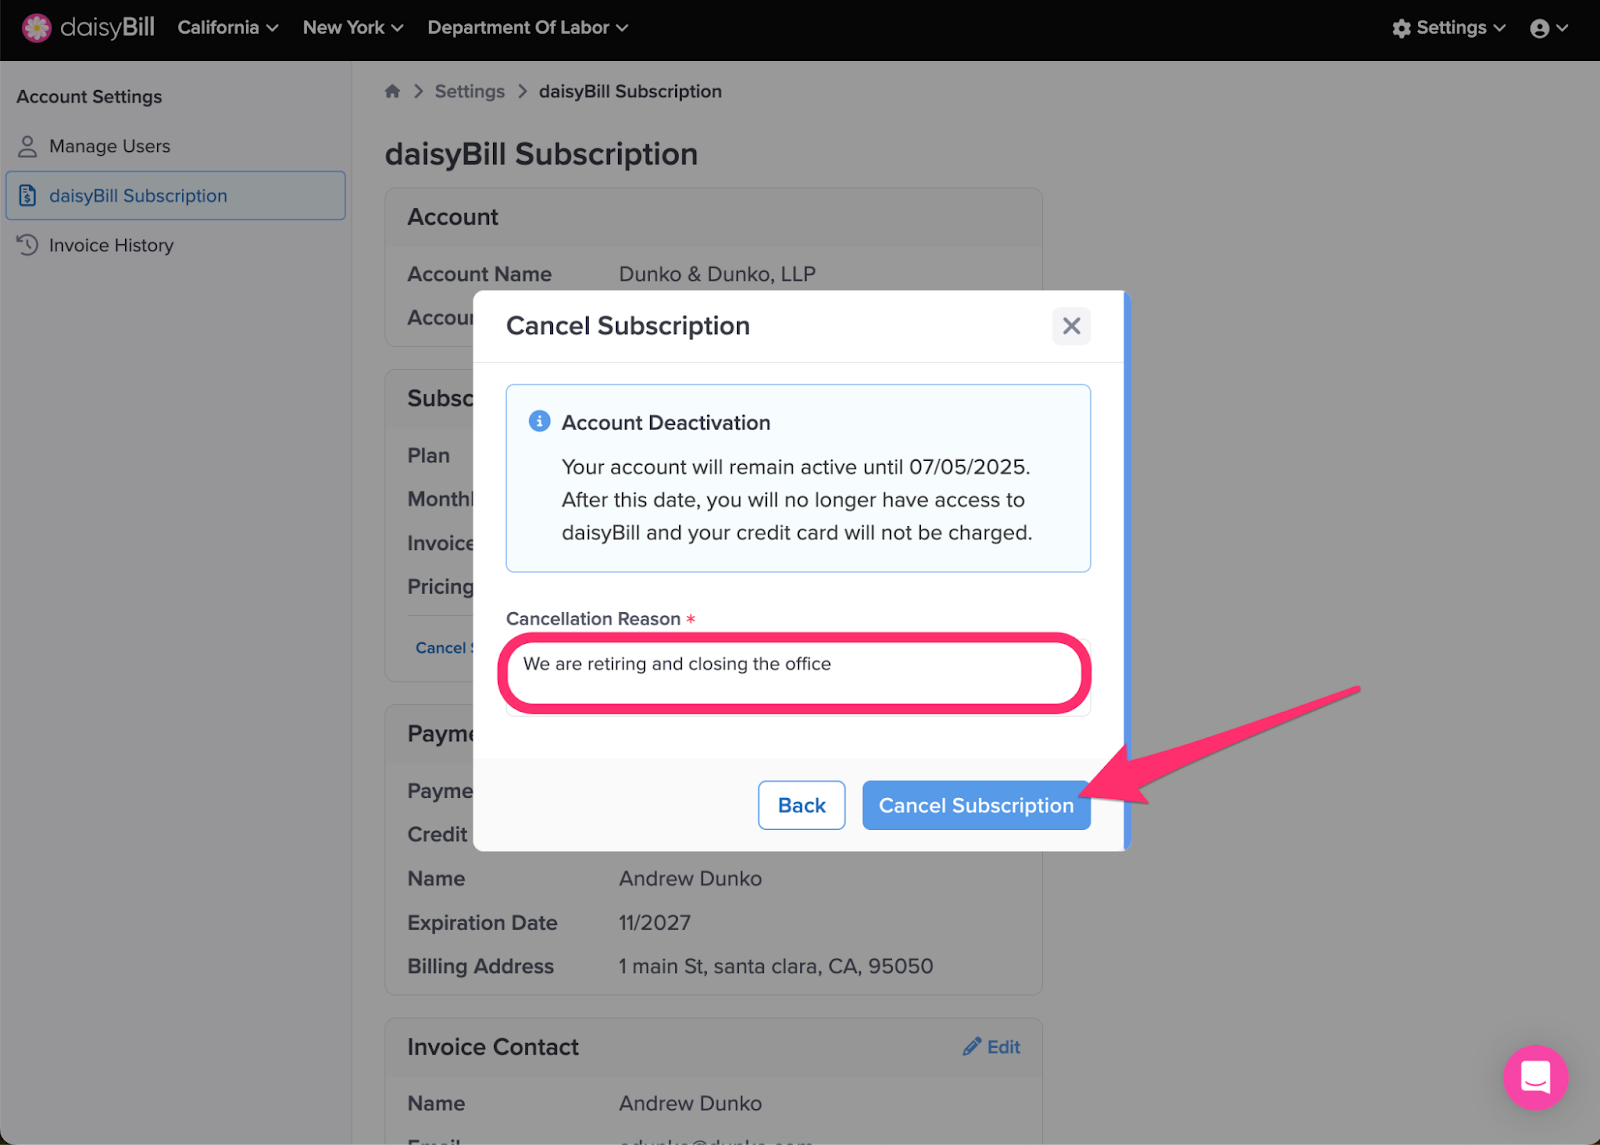This screenshot has height=1145, width=1600.
Task: Edit the Invoice Contact section
Action: pyautogui.click(x=991, y=1047)
